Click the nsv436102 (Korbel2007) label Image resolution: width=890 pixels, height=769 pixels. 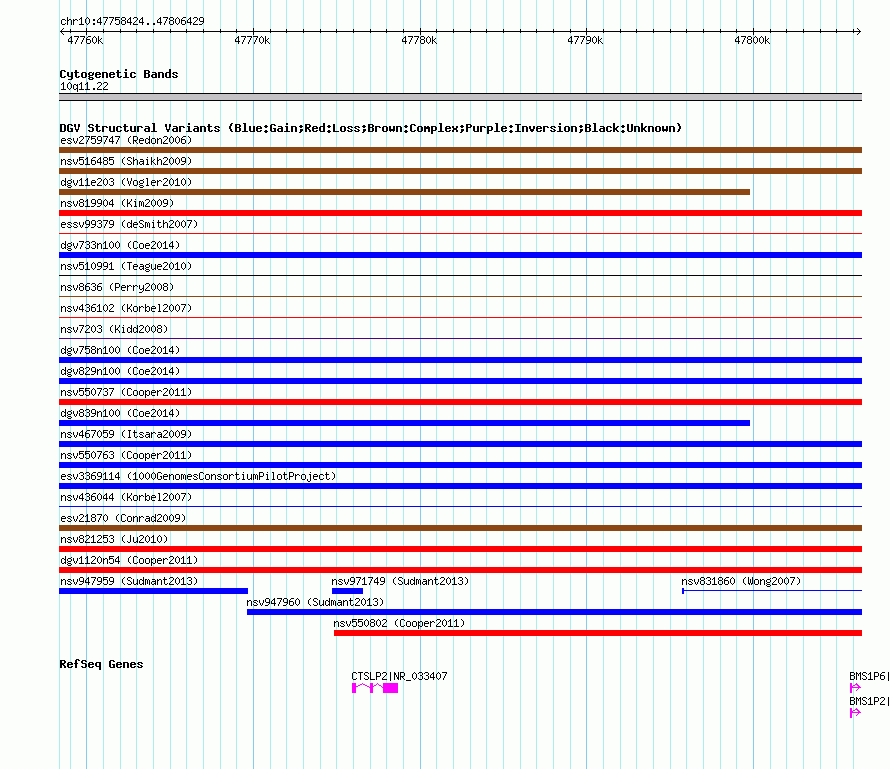(126, 308)
